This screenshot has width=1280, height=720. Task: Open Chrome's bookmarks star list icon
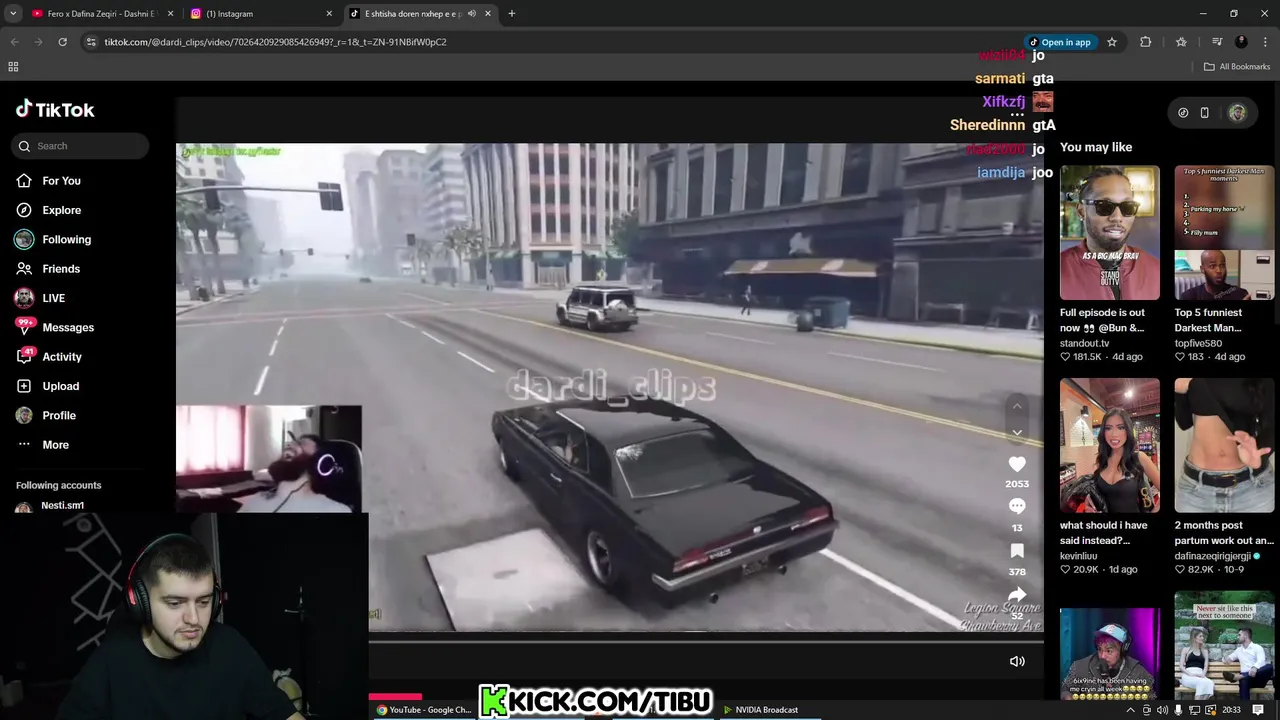(1181, 42)
